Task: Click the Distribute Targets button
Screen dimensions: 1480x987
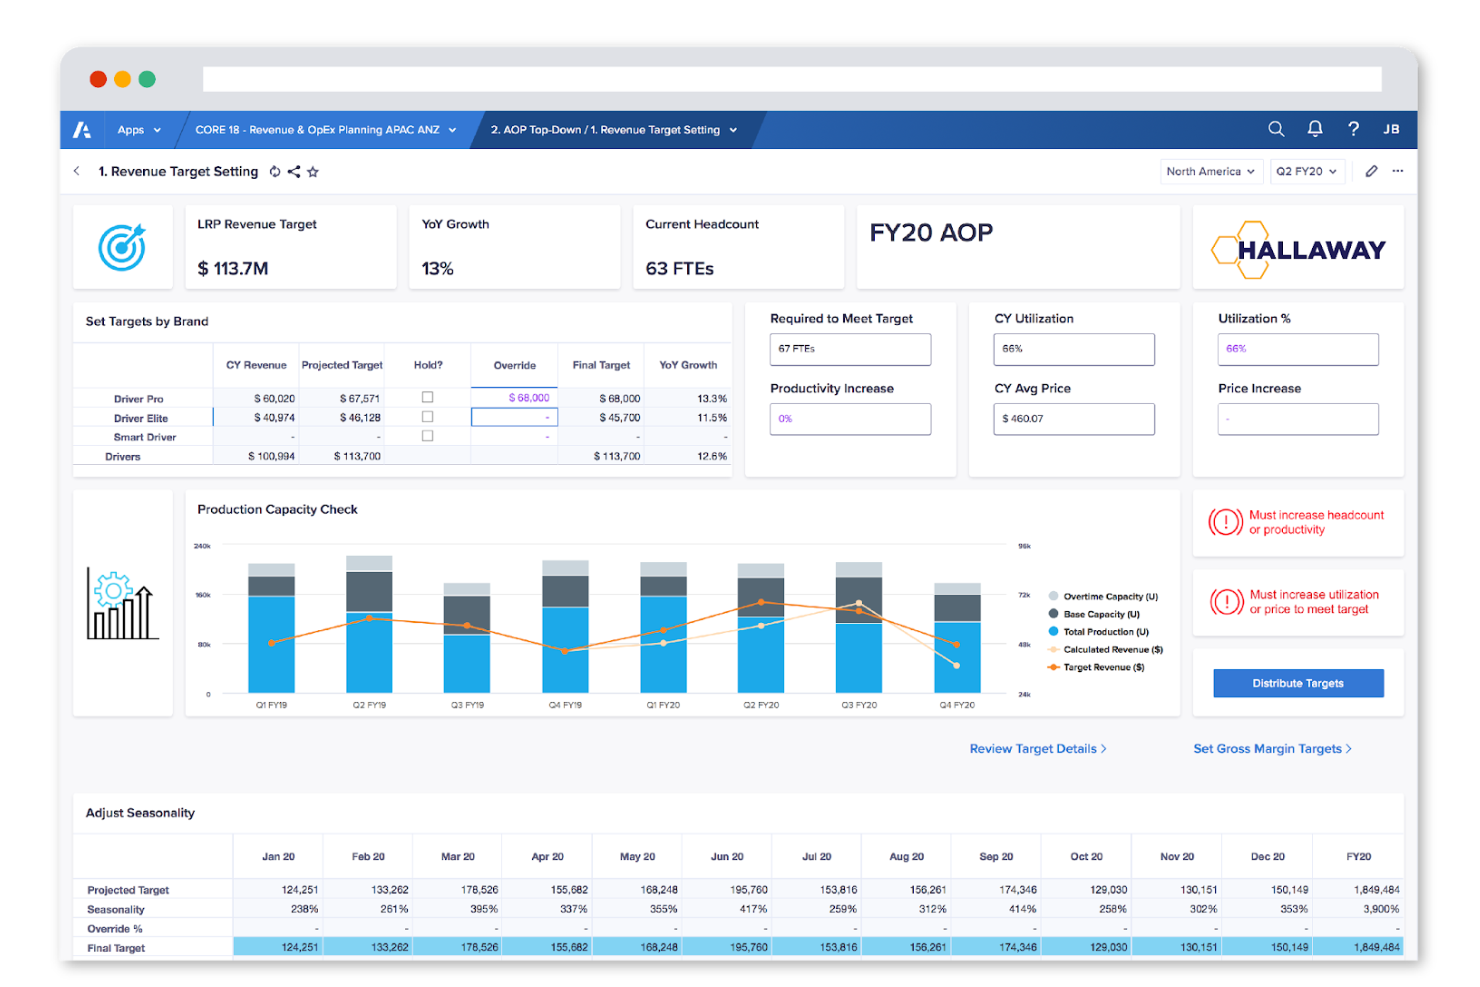Action: pyautogui.click(x=1298, y=683)
